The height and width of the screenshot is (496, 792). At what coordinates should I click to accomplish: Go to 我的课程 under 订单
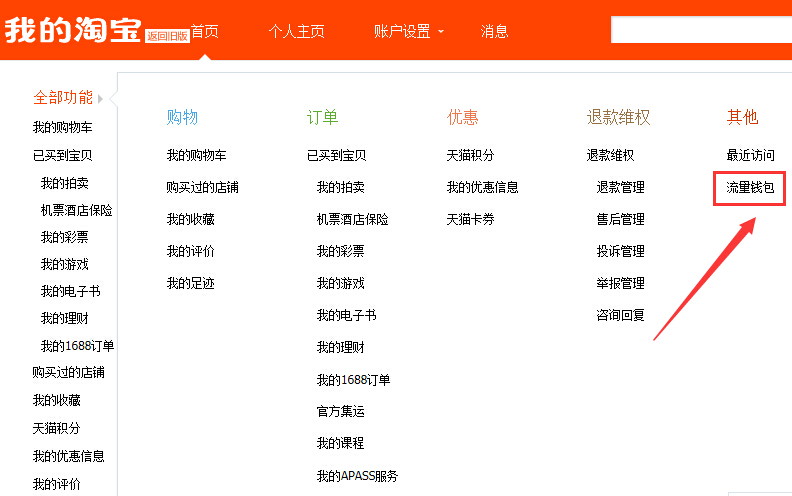[x=341, y=443]
